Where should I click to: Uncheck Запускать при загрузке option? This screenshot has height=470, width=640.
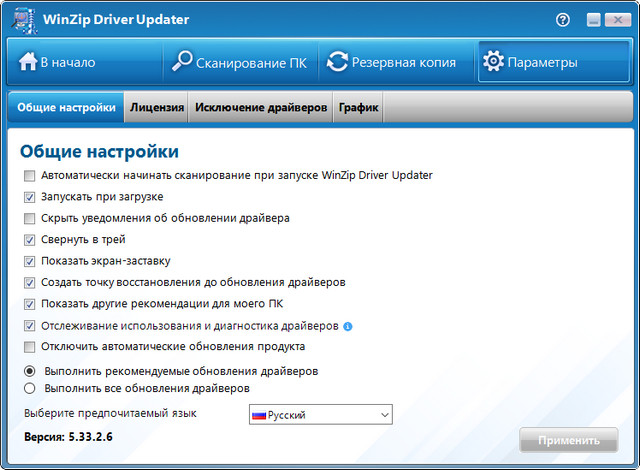[30, 197]
